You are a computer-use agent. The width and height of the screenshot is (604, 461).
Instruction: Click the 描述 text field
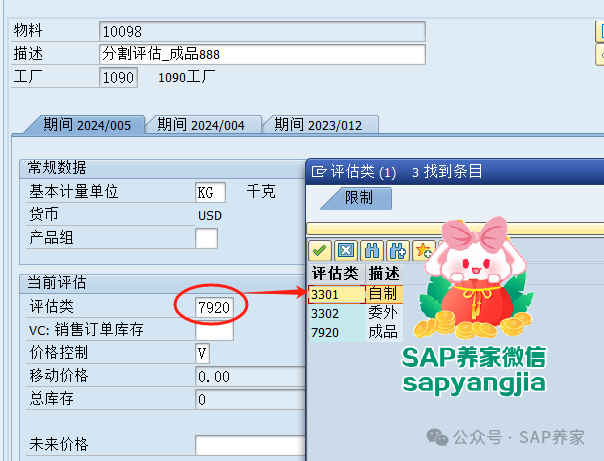click(262, 54)
